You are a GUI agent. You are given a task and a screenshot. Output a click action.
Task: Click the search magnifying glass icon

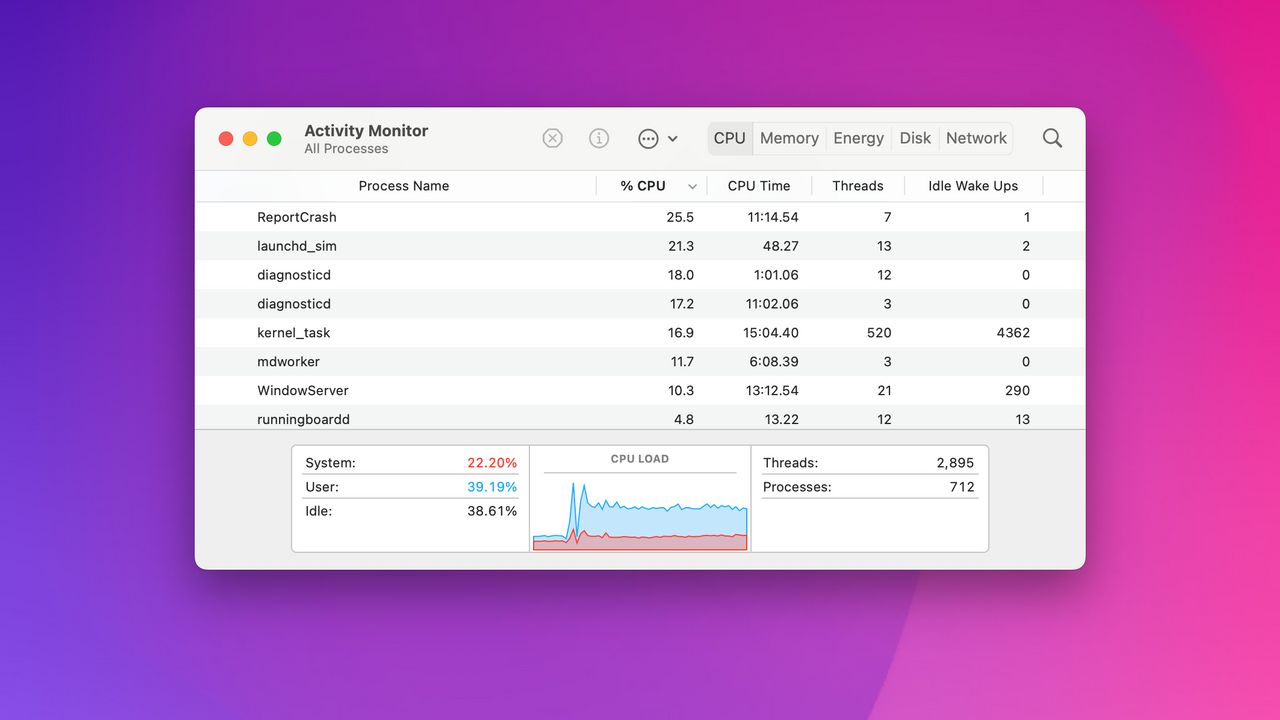point(1052,138)
